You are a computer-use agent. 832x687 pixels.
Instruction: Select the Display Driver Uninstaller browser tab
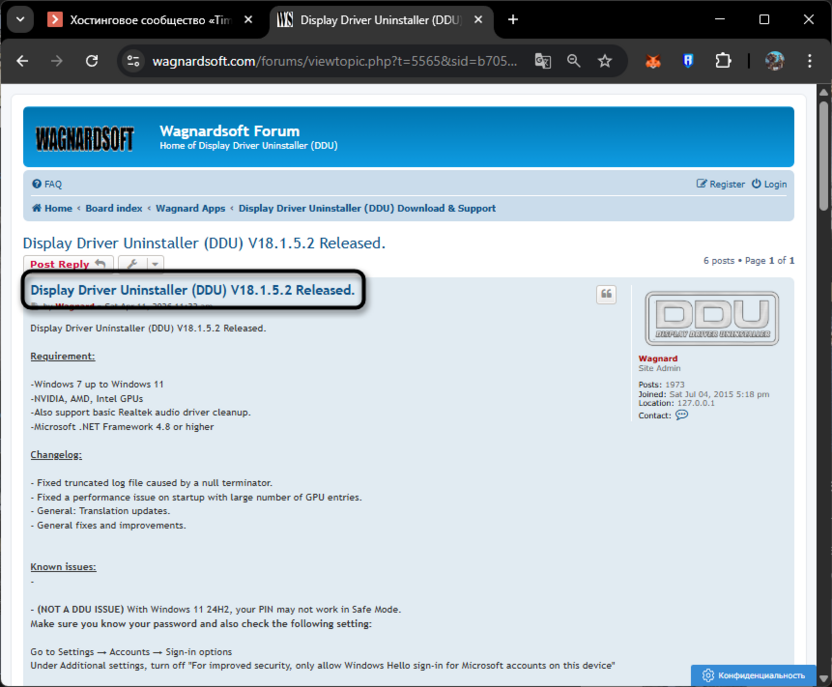(380, 20)
